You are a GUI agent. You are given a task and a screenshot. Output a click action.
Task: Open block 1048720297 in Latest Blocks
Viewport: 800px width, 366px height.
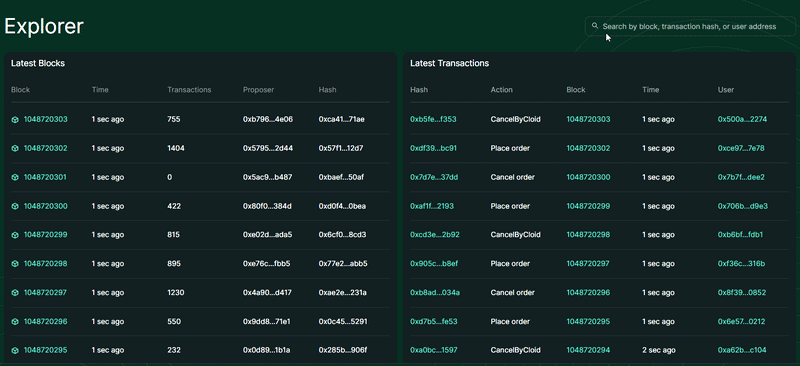[45, 293]
